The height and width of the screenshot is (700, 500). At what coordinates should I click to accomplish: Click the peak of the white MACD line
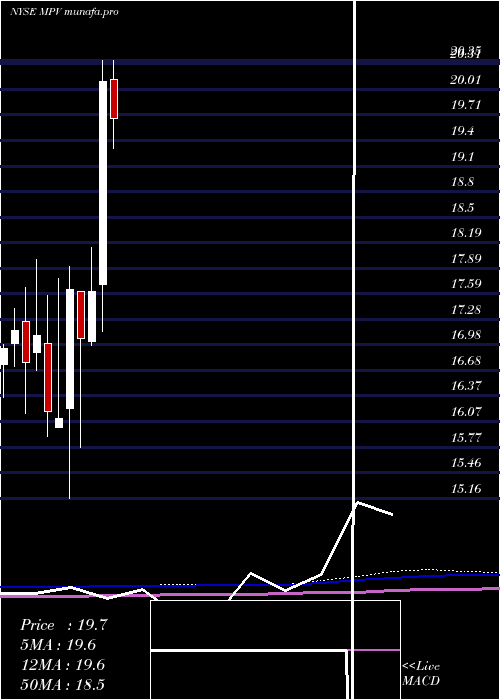pos(358,503)
